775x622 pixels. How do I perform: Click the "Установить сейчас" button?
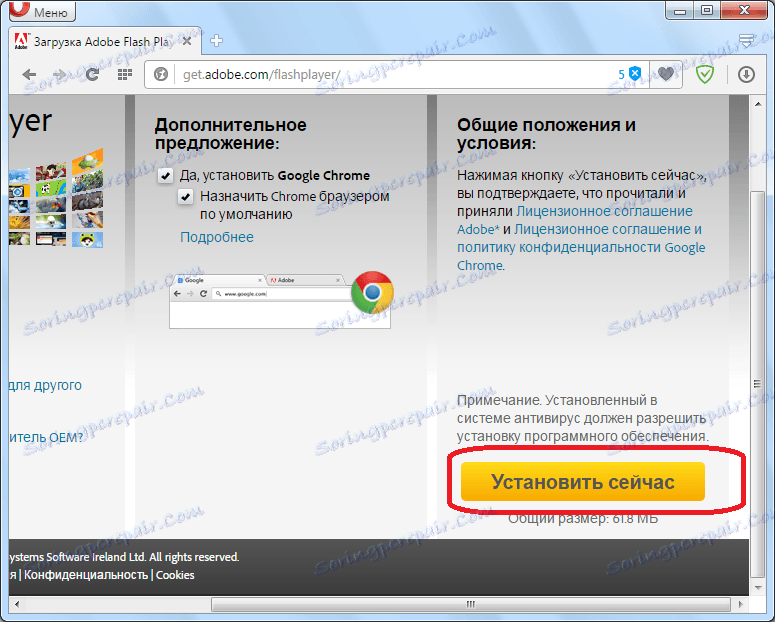click(583, 482)
